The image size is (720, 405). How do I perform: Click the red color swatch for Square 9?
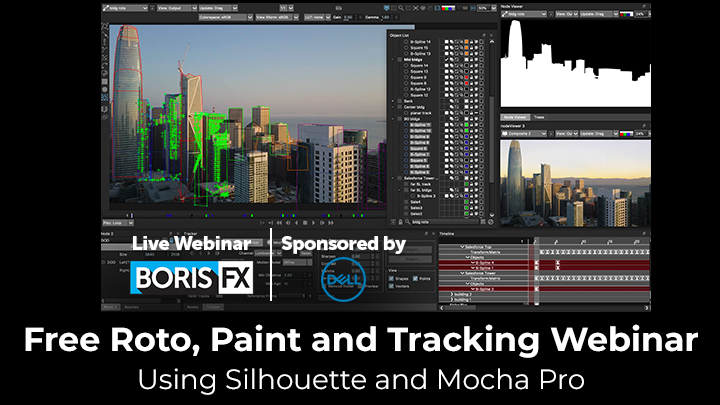click(466, 78)
